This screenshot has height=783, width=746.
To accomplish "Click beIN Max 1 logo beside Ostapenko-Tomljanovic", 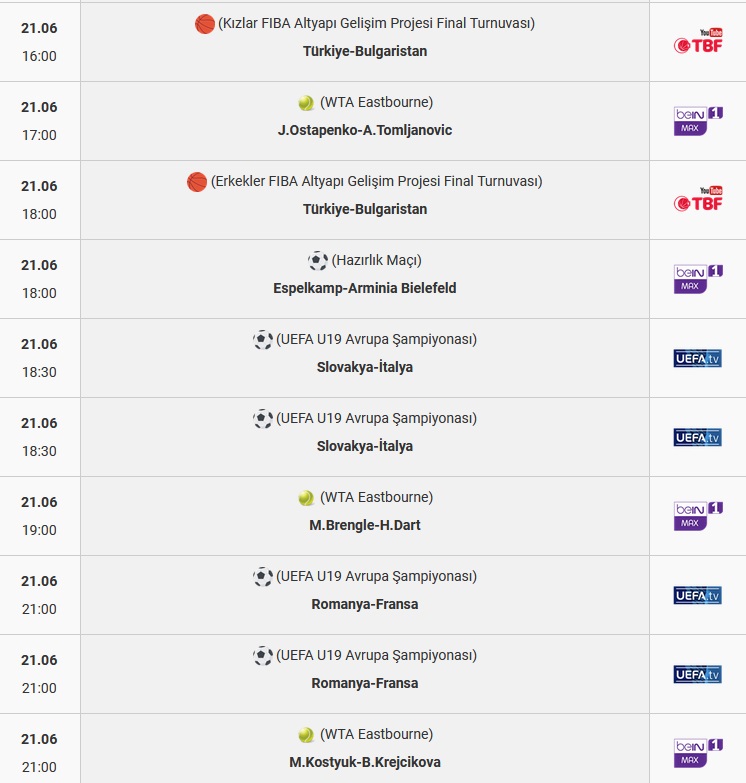I will 698,121.
